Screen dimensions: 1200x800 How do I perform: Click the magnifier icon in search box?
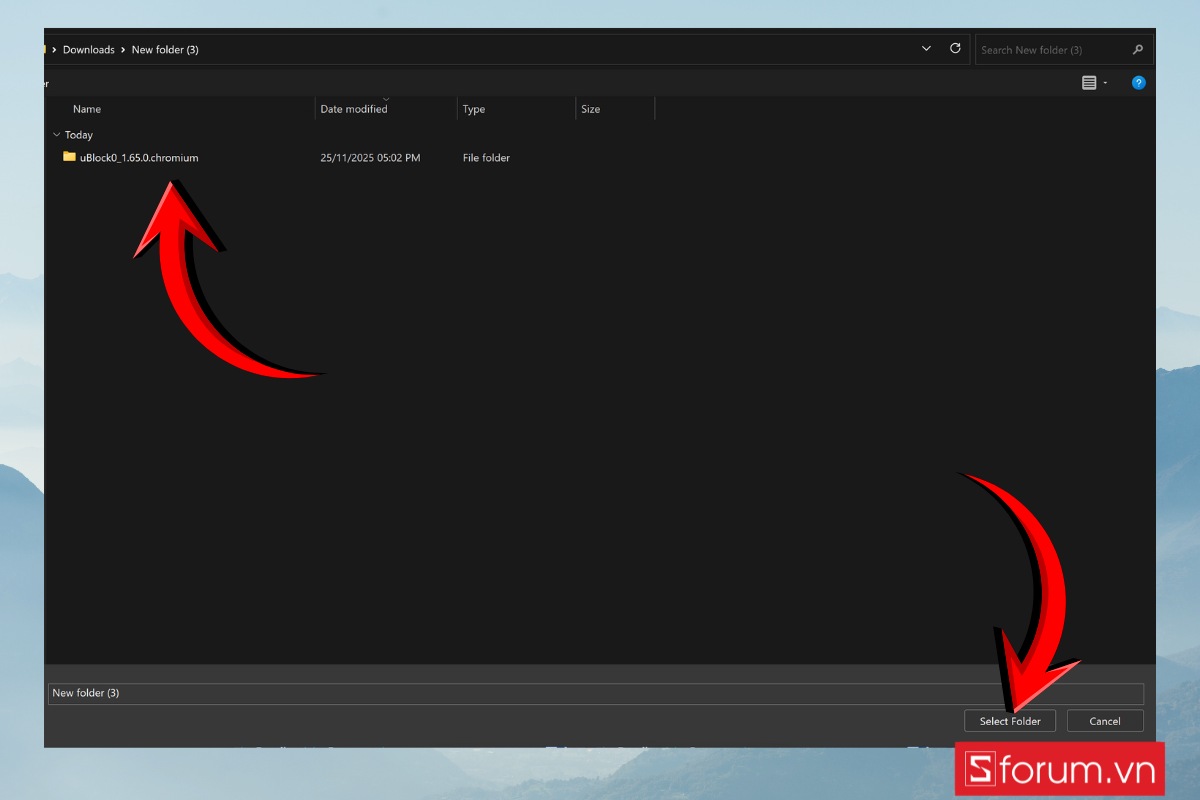[1137, 49]
